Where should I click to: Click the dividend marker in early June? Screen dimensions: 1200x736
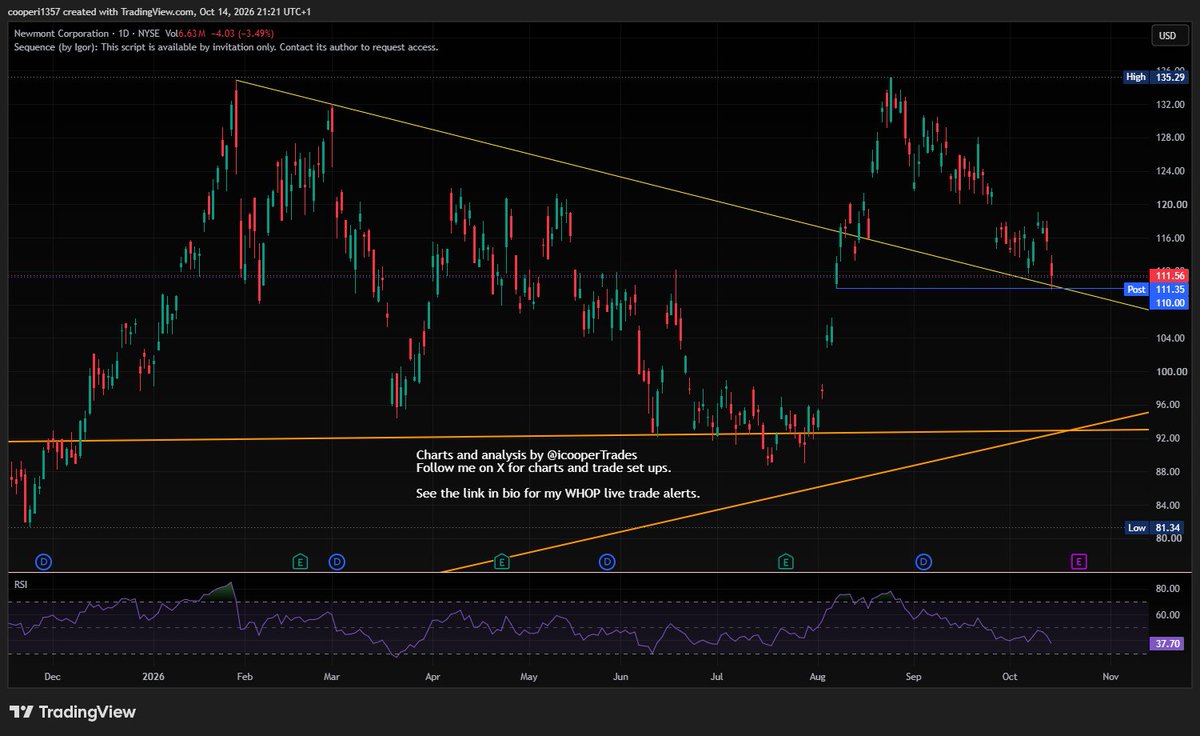(x=607, y=562)
